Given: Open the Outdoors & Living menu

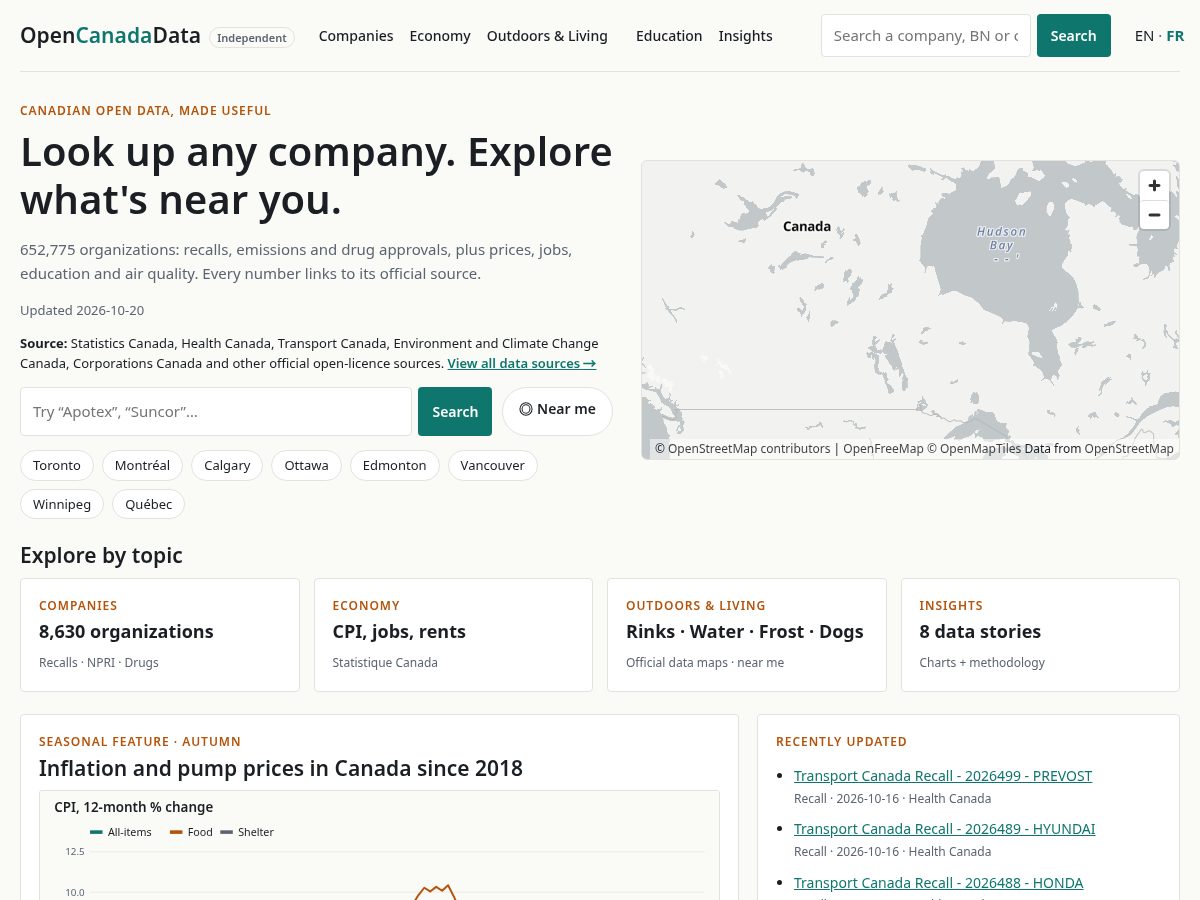Looking at the screenshot, I should pyautogui.click(x=547, y=36).
